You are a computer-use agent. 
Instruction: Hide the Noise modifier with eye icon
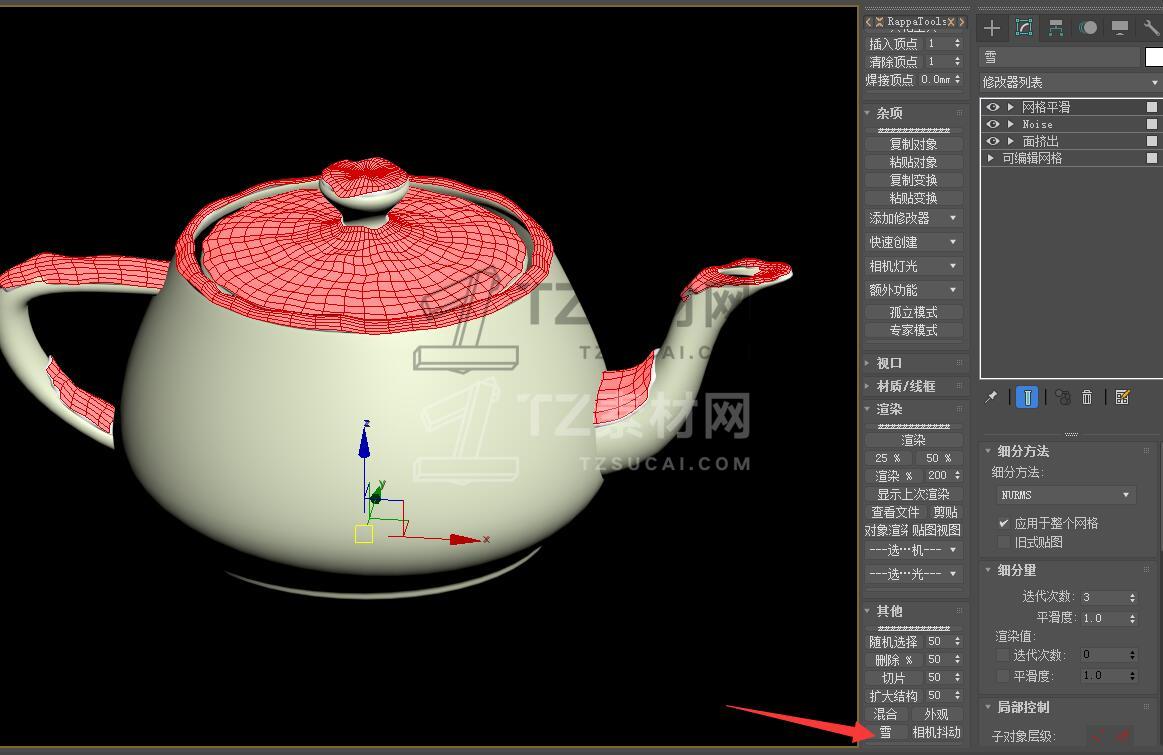click(992, 124)
